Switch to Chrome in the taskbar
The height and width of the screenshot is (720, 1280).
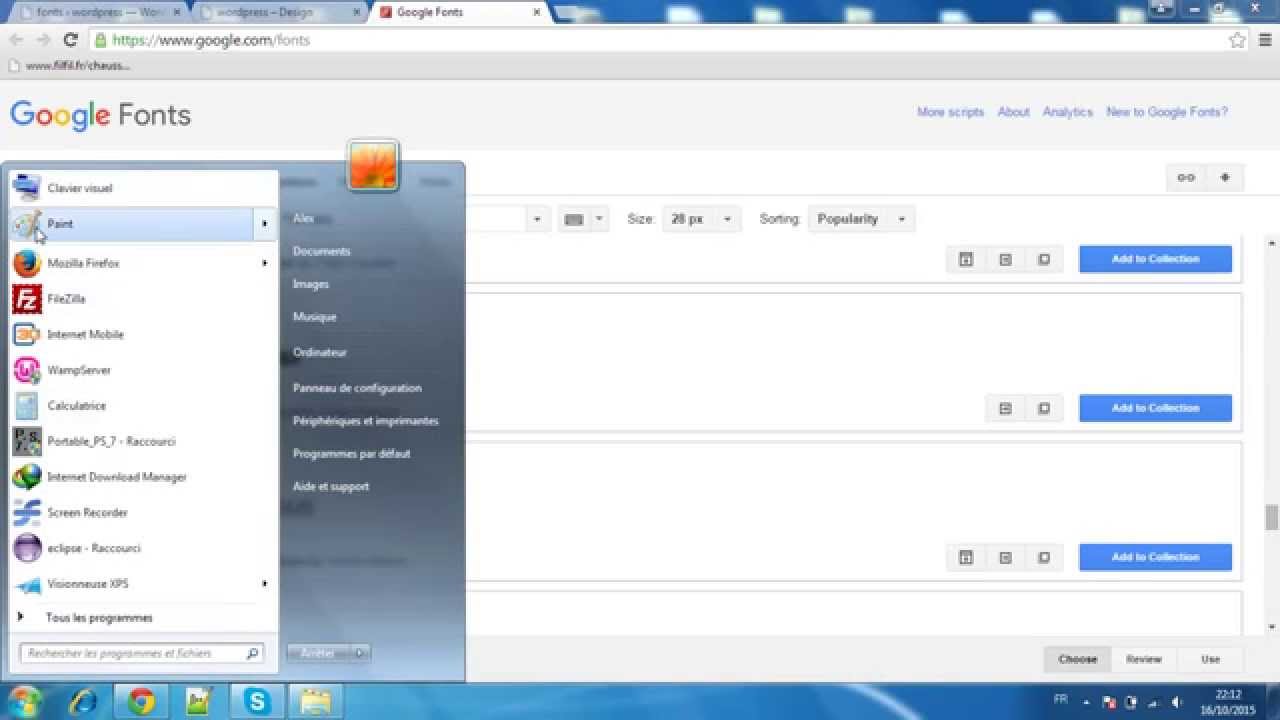click(141, 702)
